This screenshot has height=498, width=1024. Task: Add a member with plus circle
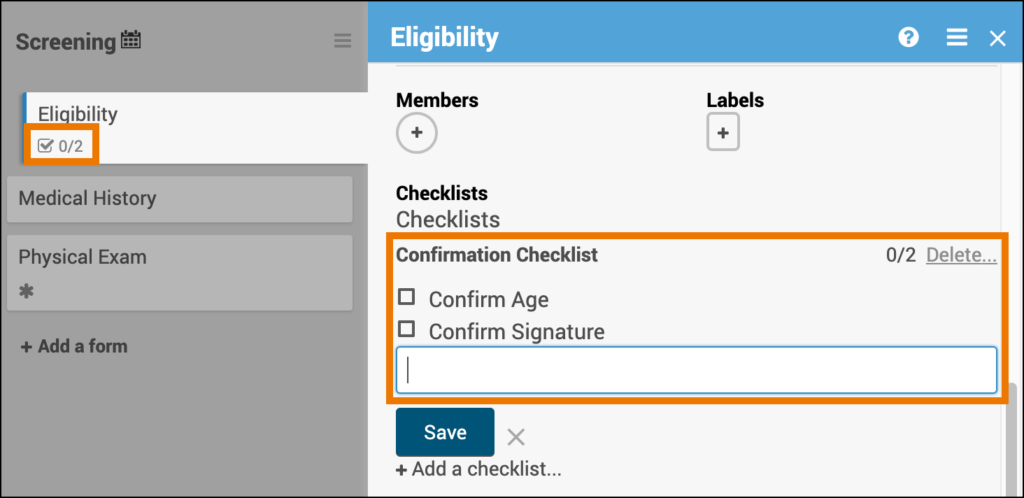tap(417, 133)
